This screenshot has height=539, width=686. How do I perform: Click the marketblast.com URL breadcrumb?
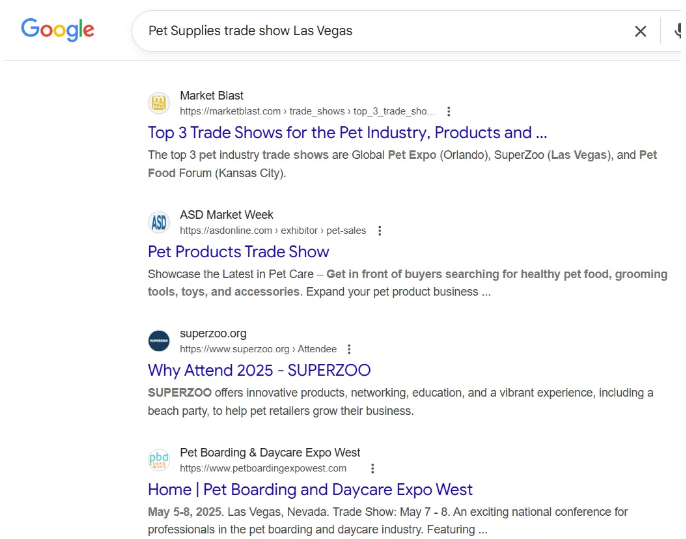click(306, 112)
